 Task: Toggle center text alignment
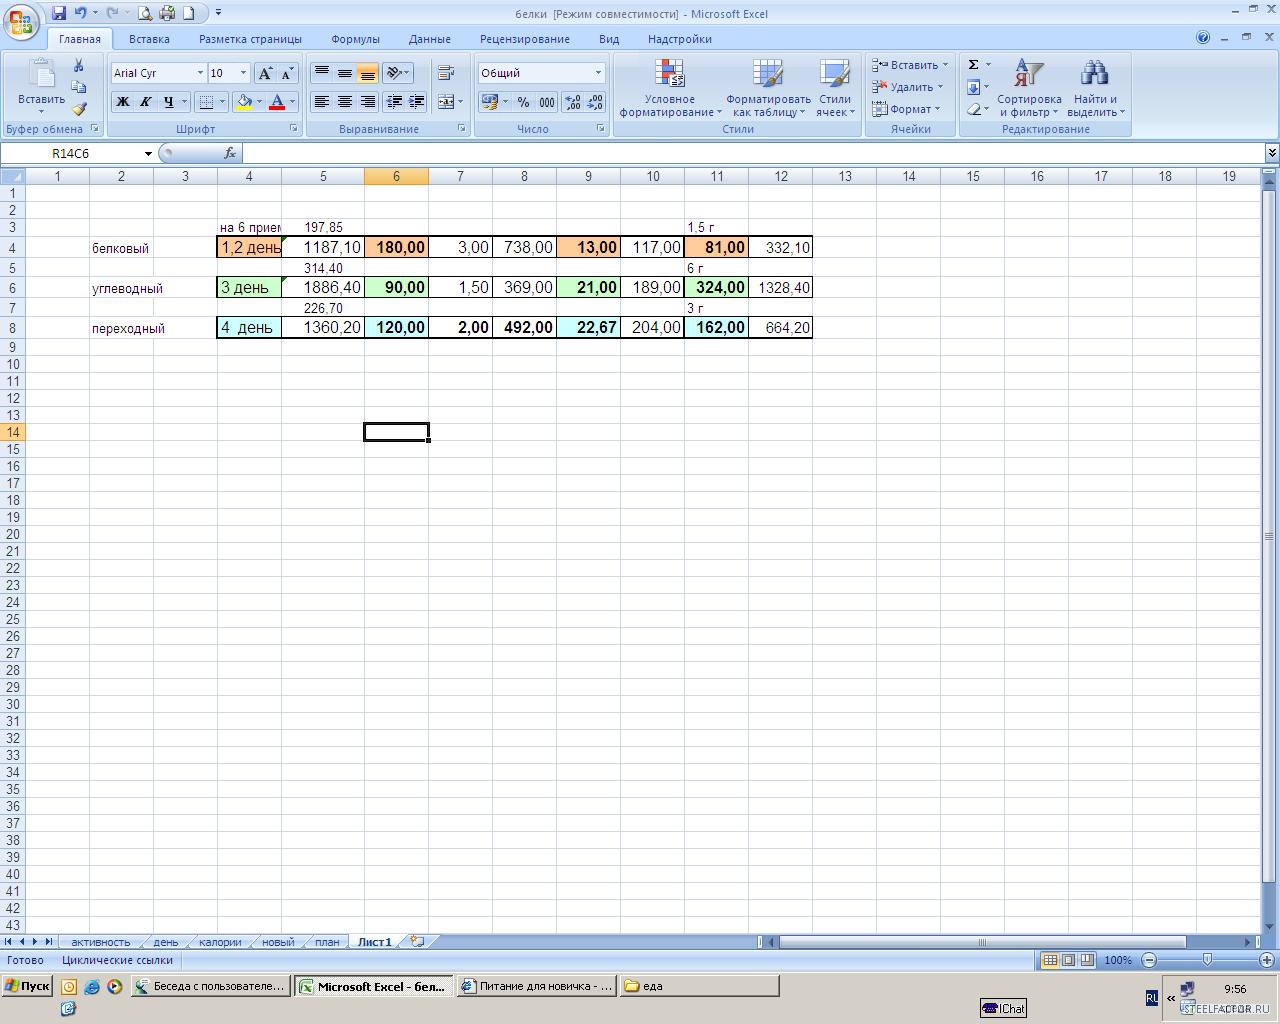[345, 102]
